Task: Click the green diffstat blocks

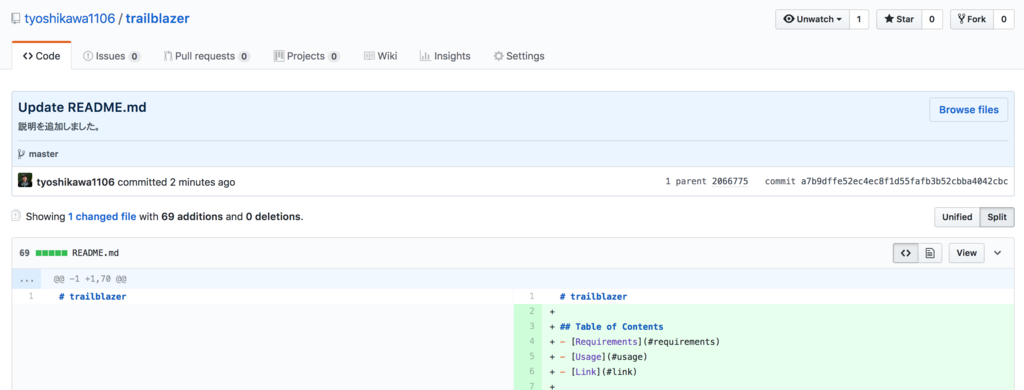Action: 52,253
